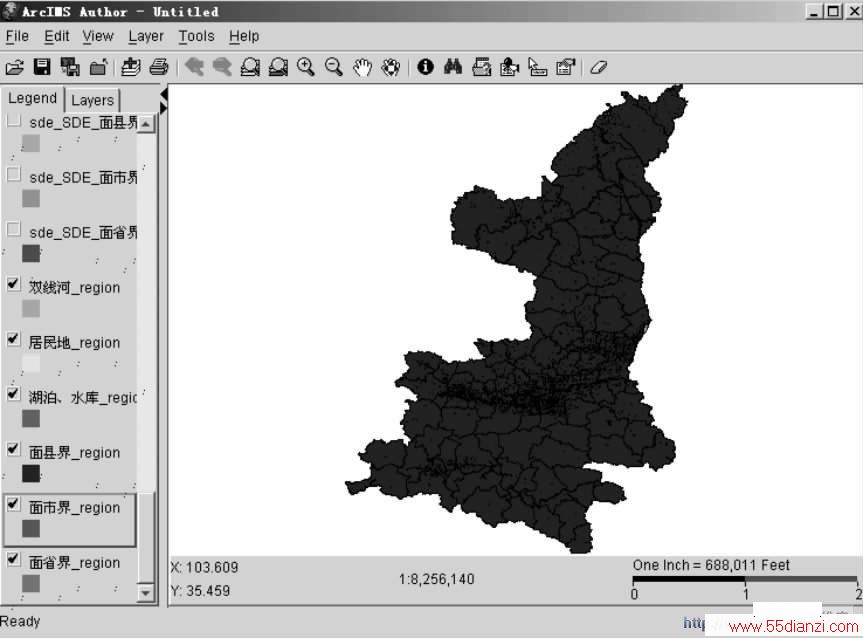Image resolution: width=863 pixels, height=638 pixels.
Task: Select the Pan hand tool
Action: [362, 67]
